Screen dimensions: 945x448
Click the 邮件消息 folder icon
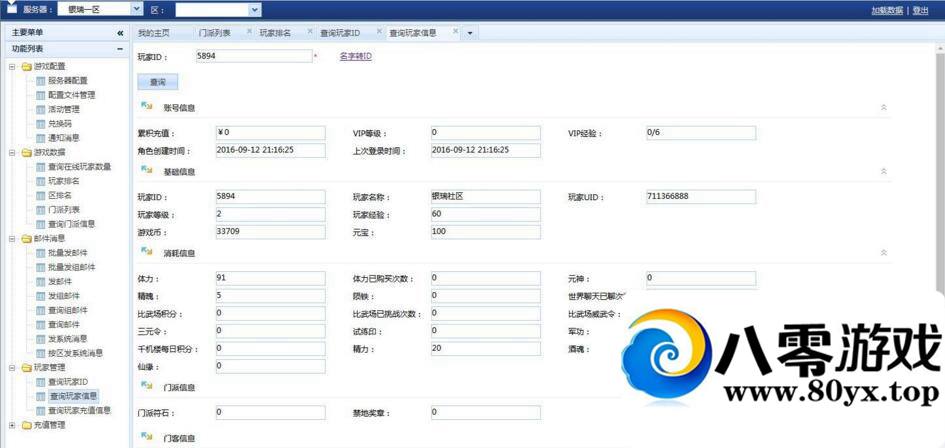coord(26,239)
